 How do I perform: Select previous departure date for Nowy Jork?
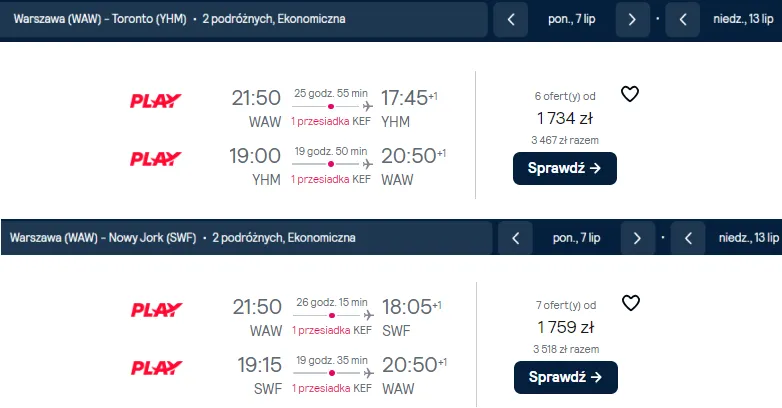(516, 238)
